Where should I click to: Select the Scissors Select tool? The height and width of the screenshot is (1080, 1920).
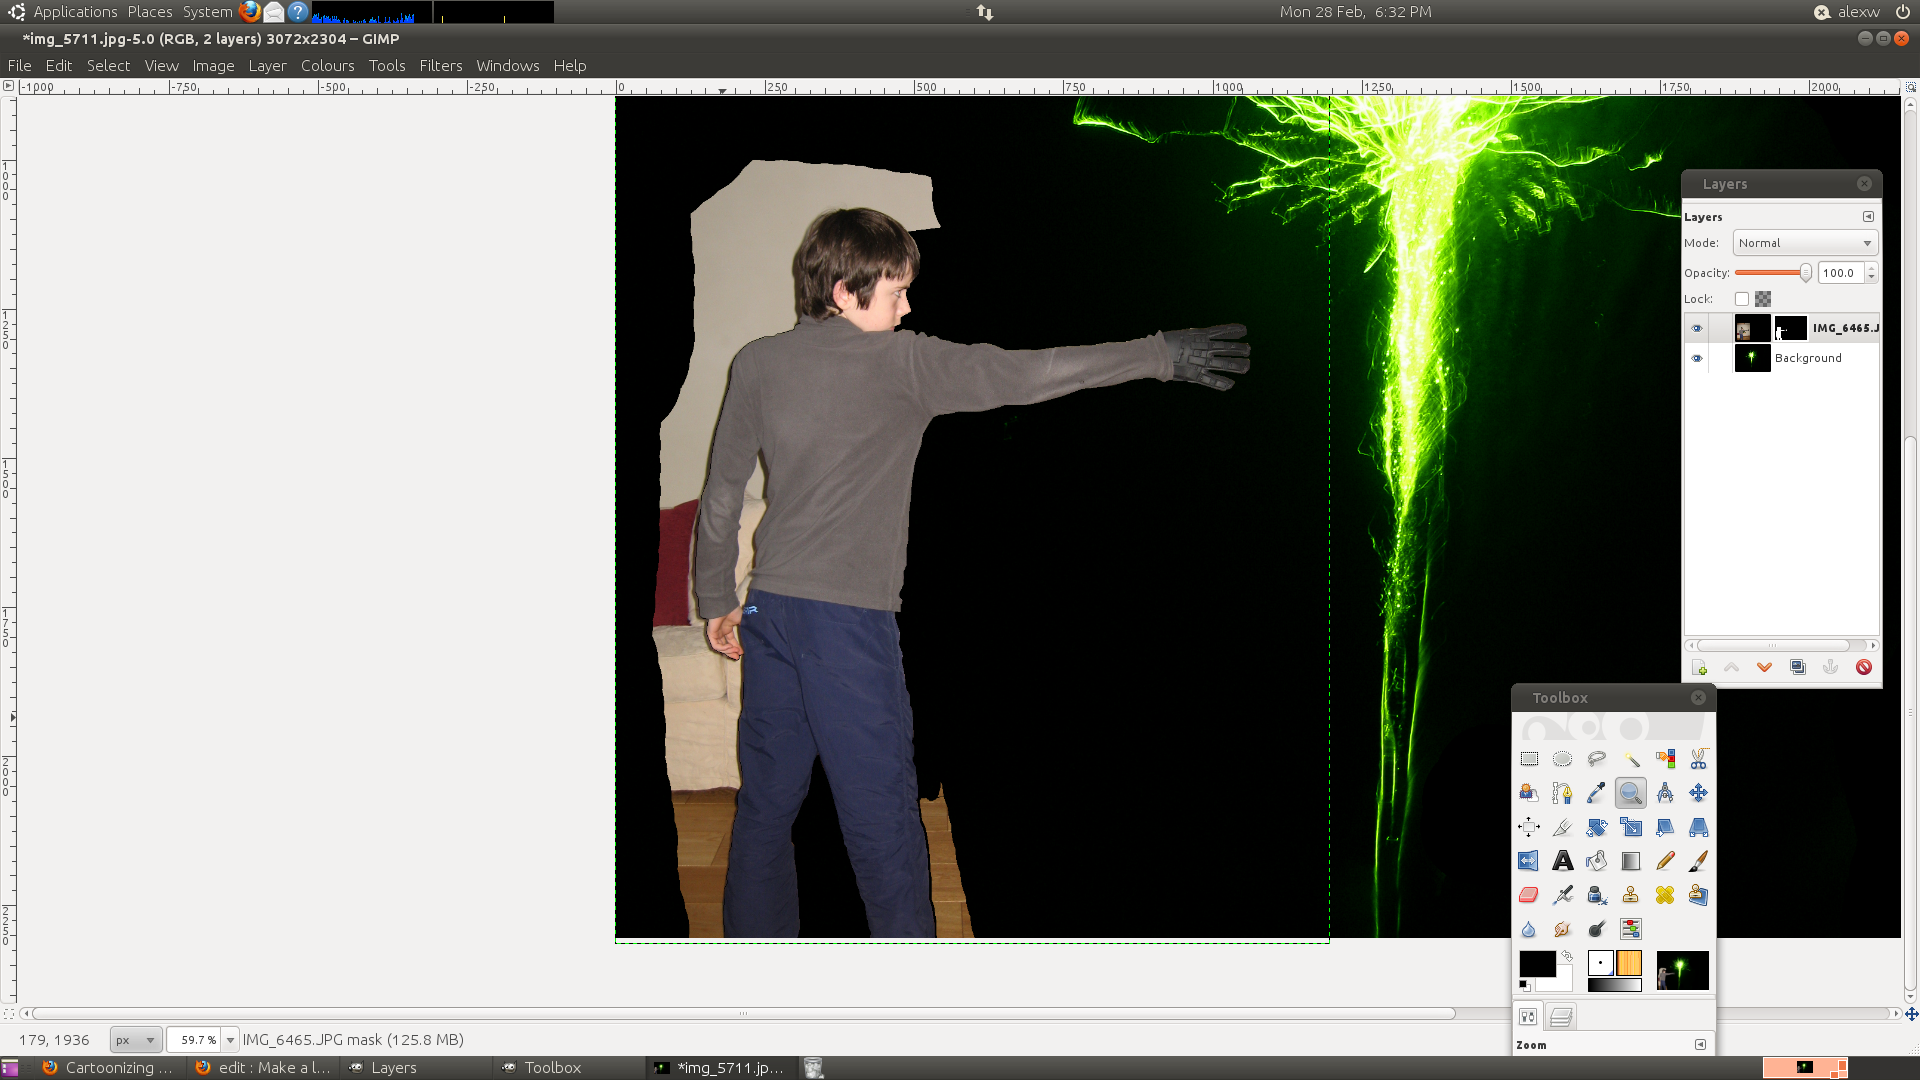(1699, 759)
